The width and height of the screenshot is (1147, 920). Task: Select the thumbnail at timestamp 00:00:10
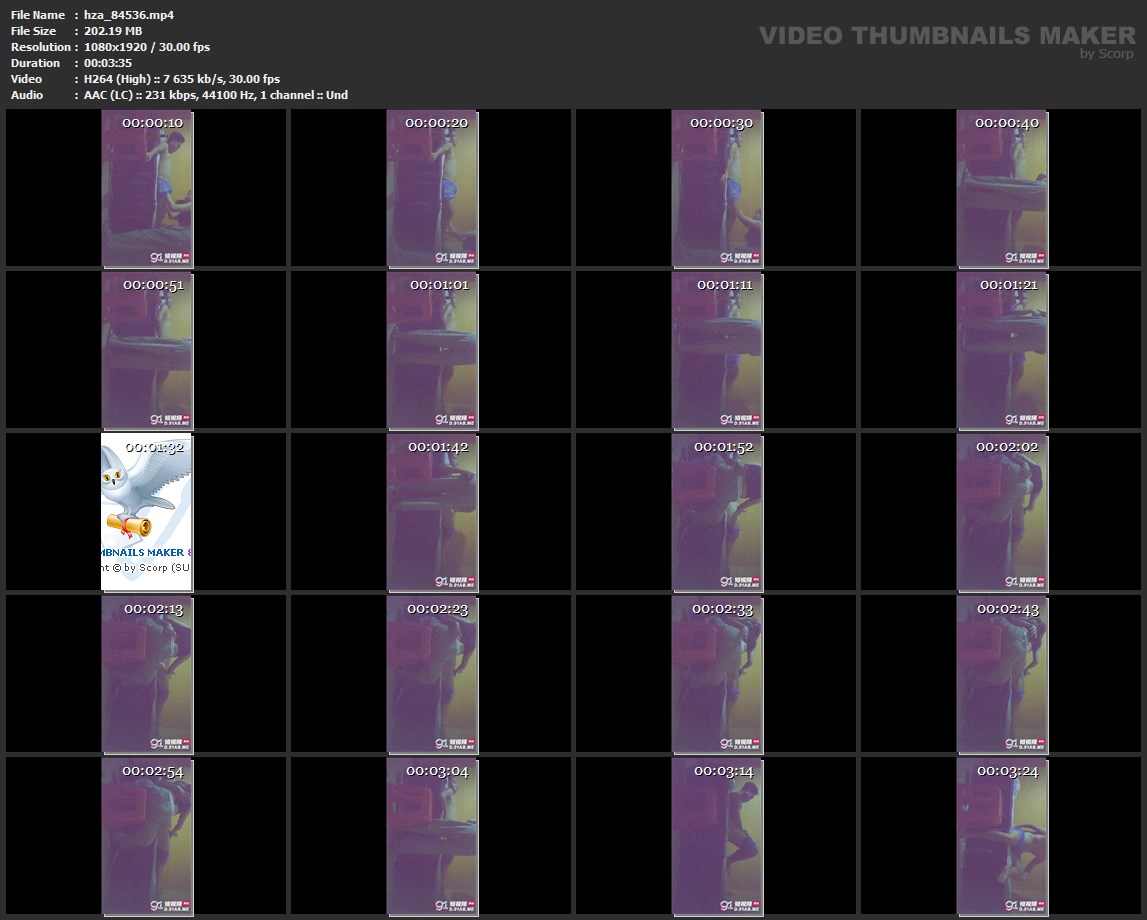[147, 188]
